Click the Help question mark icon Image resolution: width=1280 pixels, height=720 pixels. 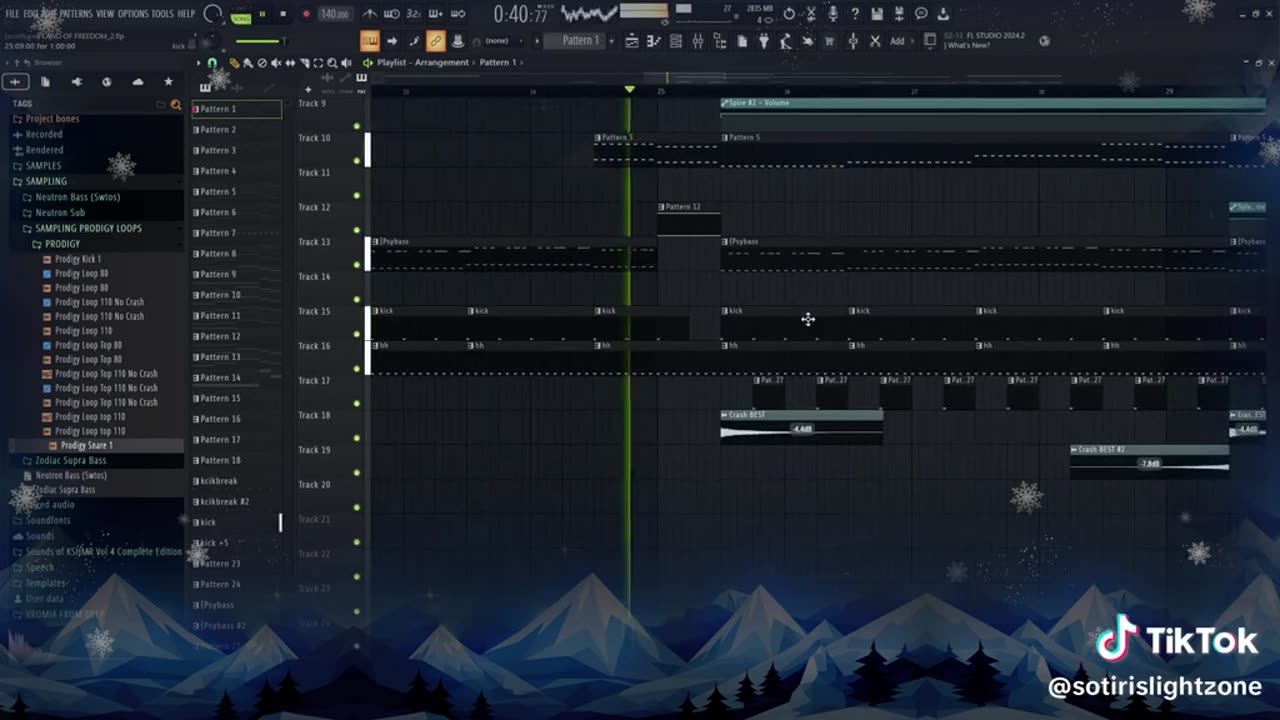(x=855, y=14)
